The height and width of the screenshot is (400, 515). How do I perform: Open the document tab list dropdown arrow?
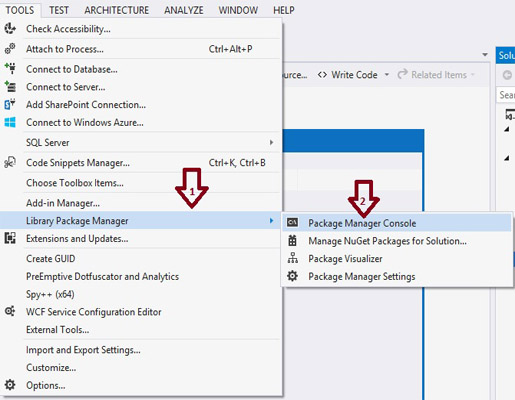[485, 54]
